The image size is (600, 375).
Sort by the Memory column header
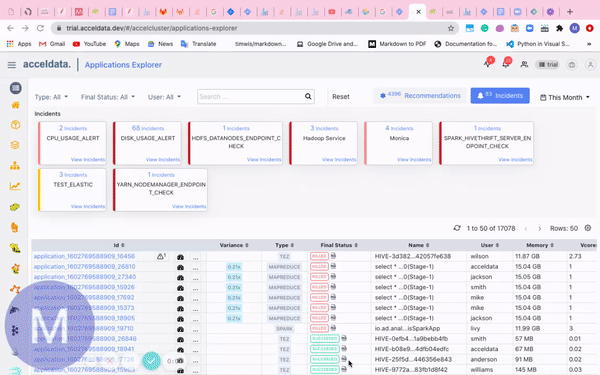point(540,245)
